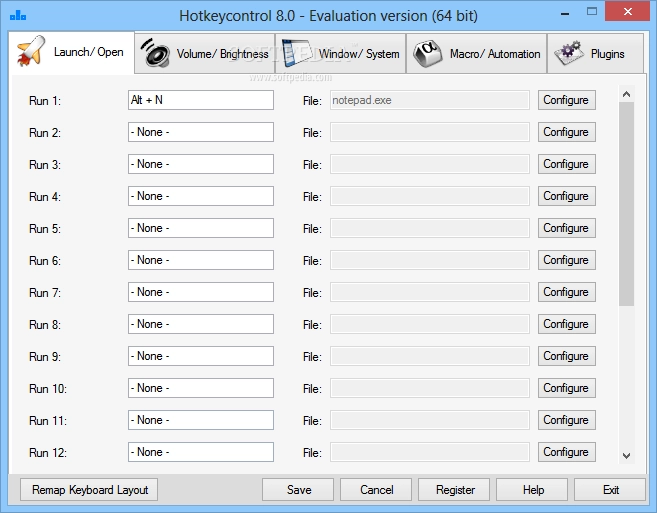Click Configure for Run 2
The height and width of the screenshot is (513, 657).
(x=566, y=132)
